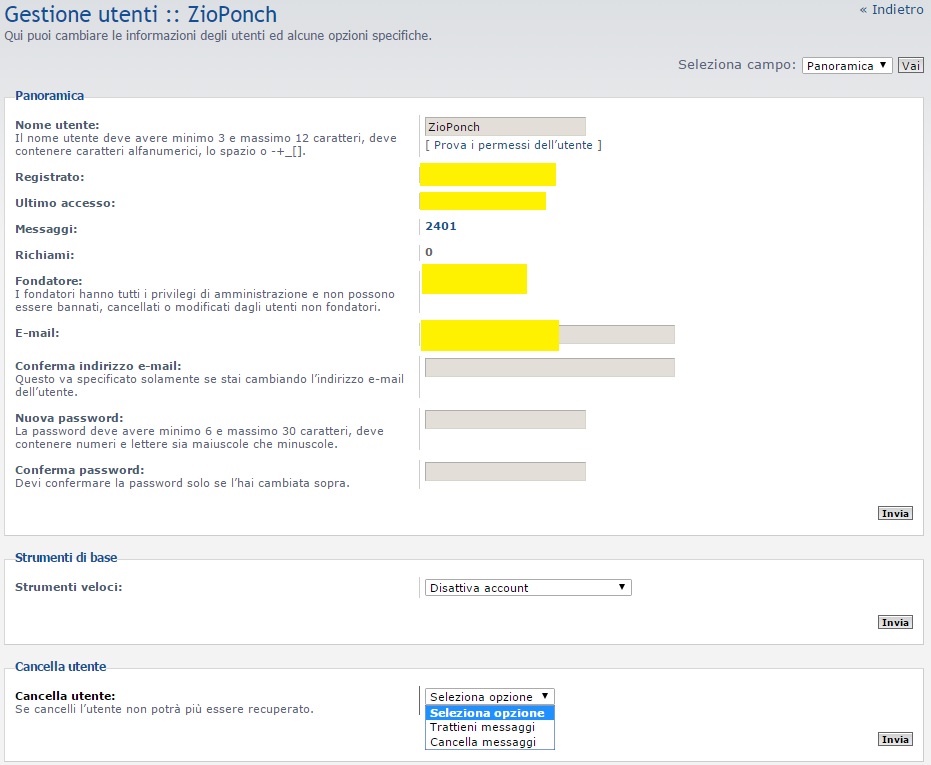Image resolution: width=931 pixels, height=765 pixels.
Task: Click the Nuova password input box
Action: (505, 419)
